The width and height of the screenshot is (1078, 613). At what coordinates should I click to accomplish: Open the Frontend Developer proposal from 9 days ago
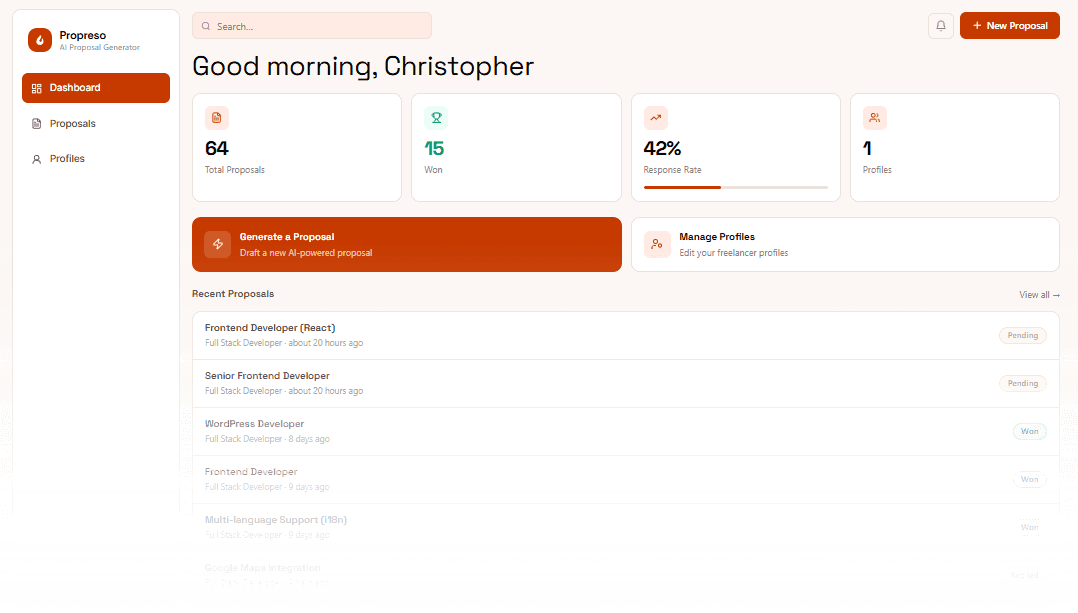[251, 471]
